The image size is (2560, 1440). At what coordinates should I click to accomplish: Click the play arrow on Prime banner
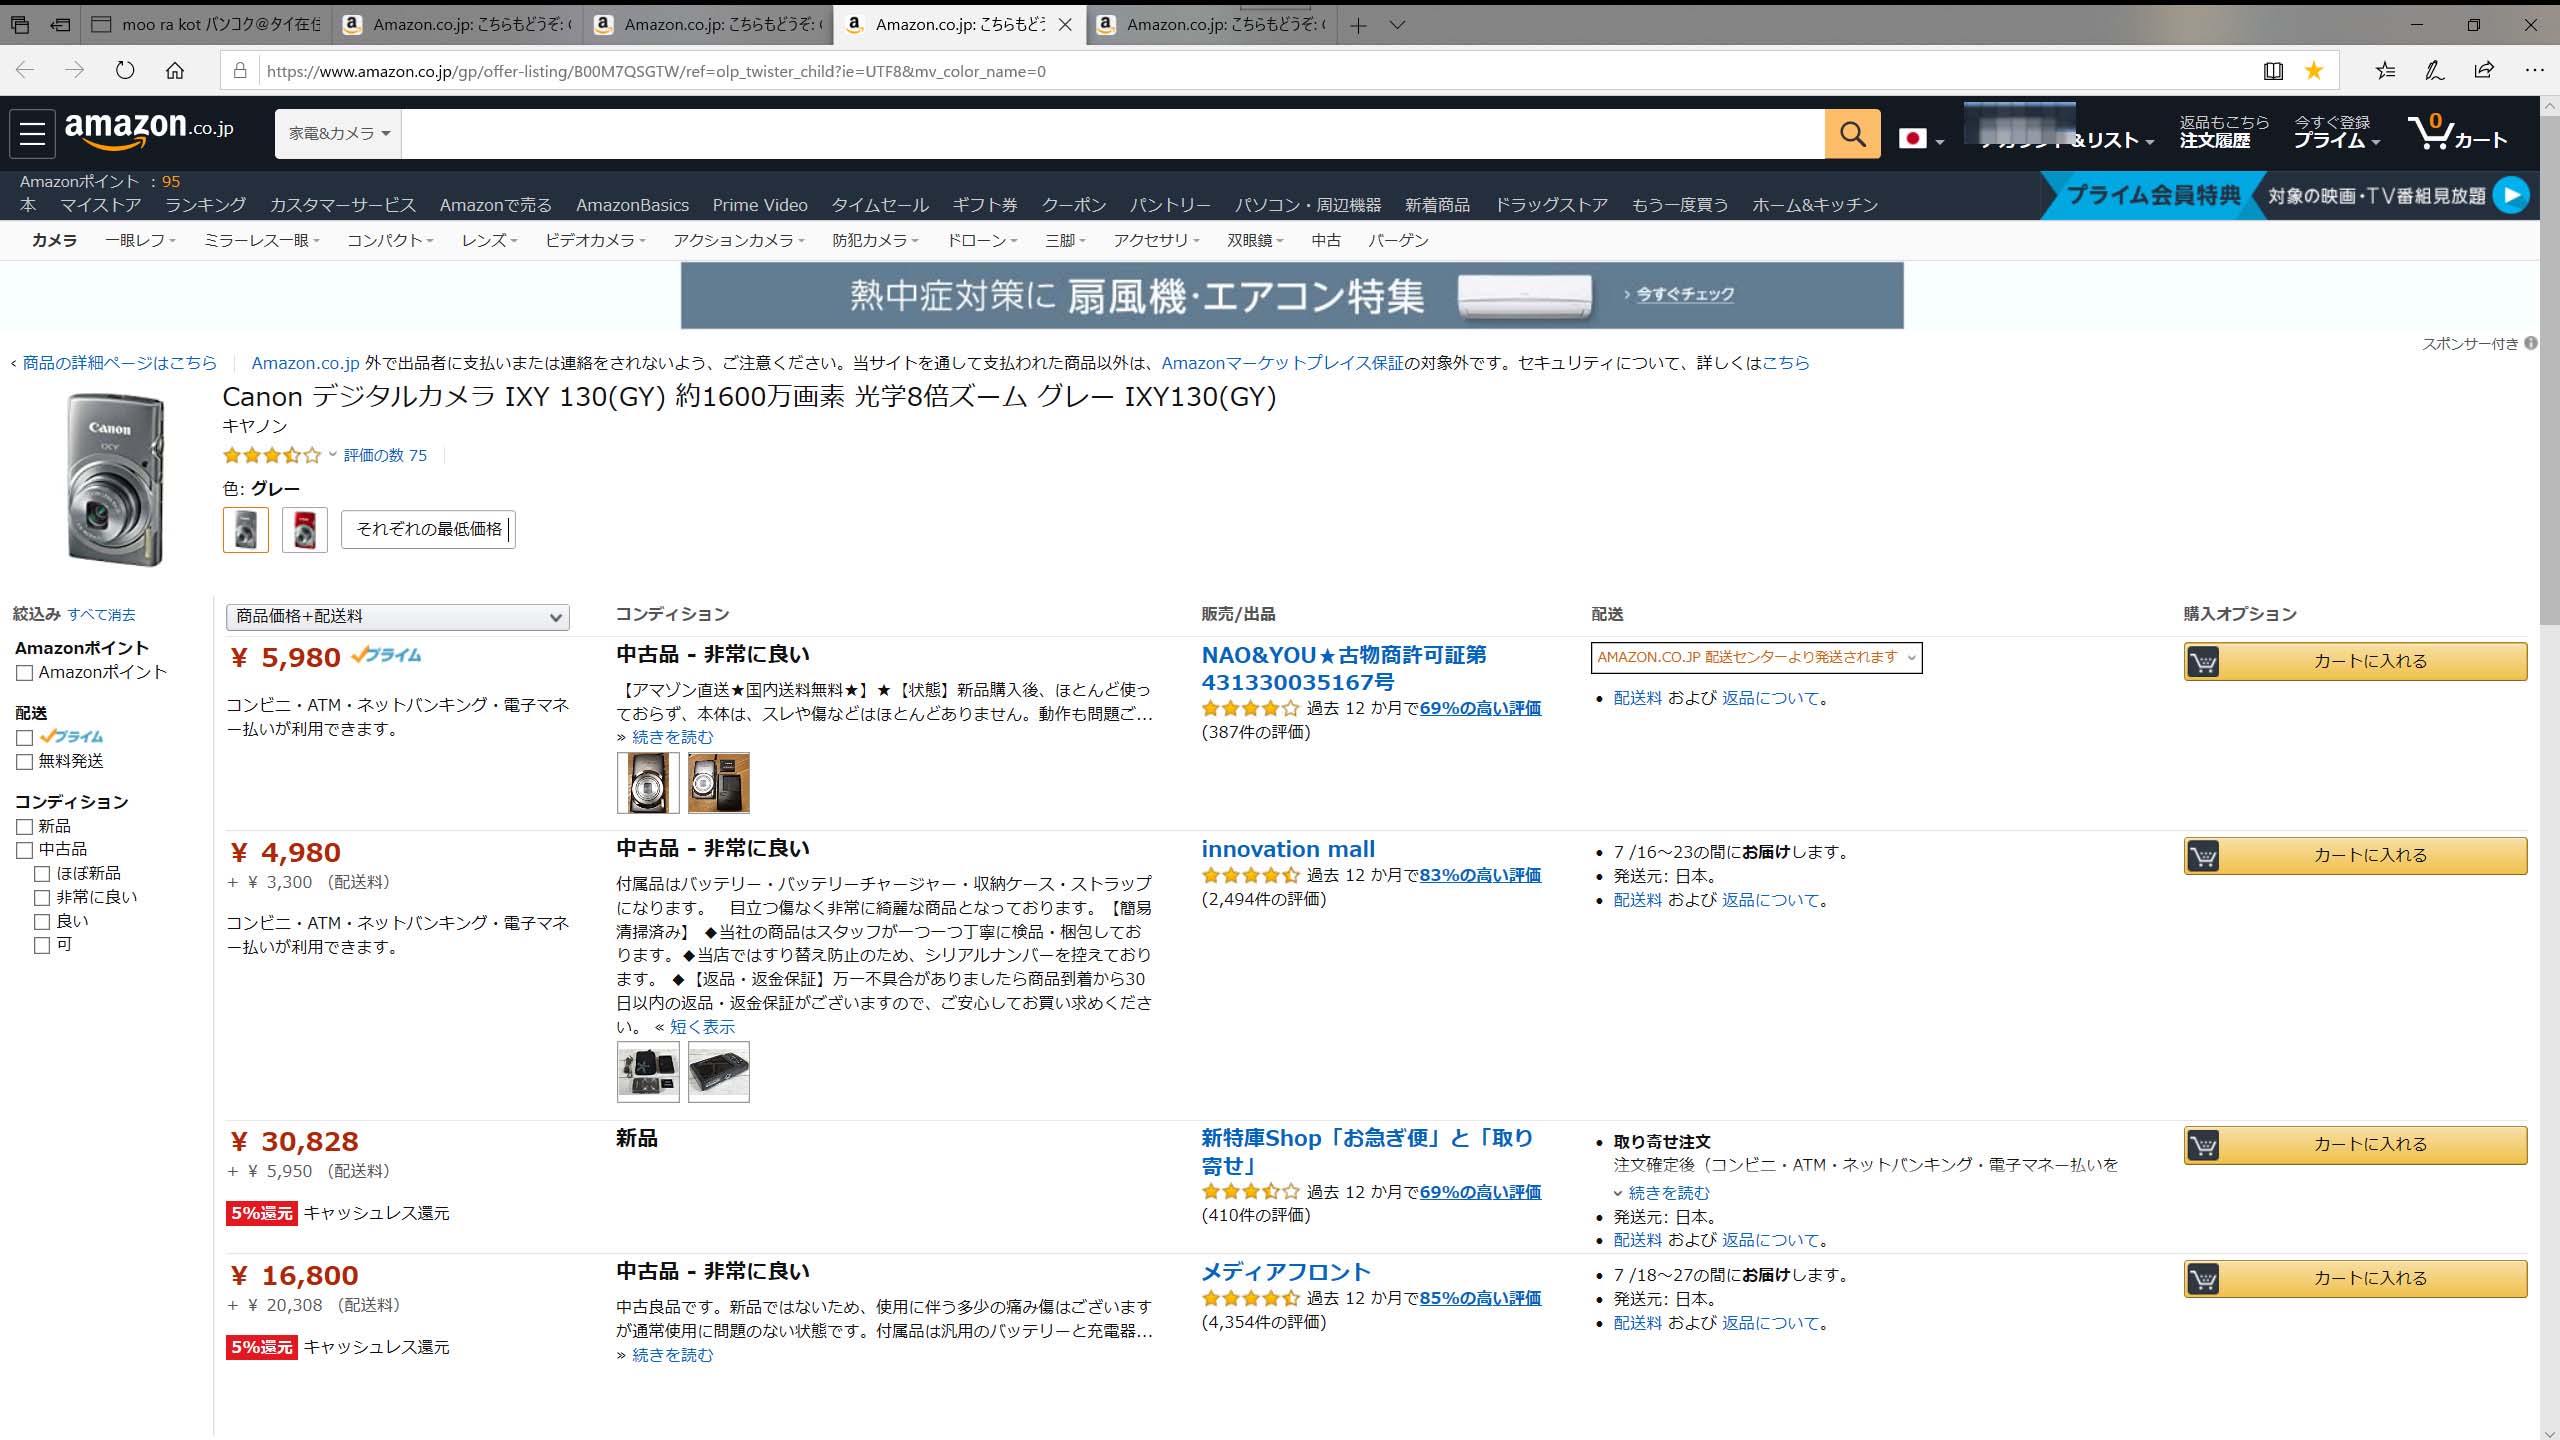pos(2511,195)
